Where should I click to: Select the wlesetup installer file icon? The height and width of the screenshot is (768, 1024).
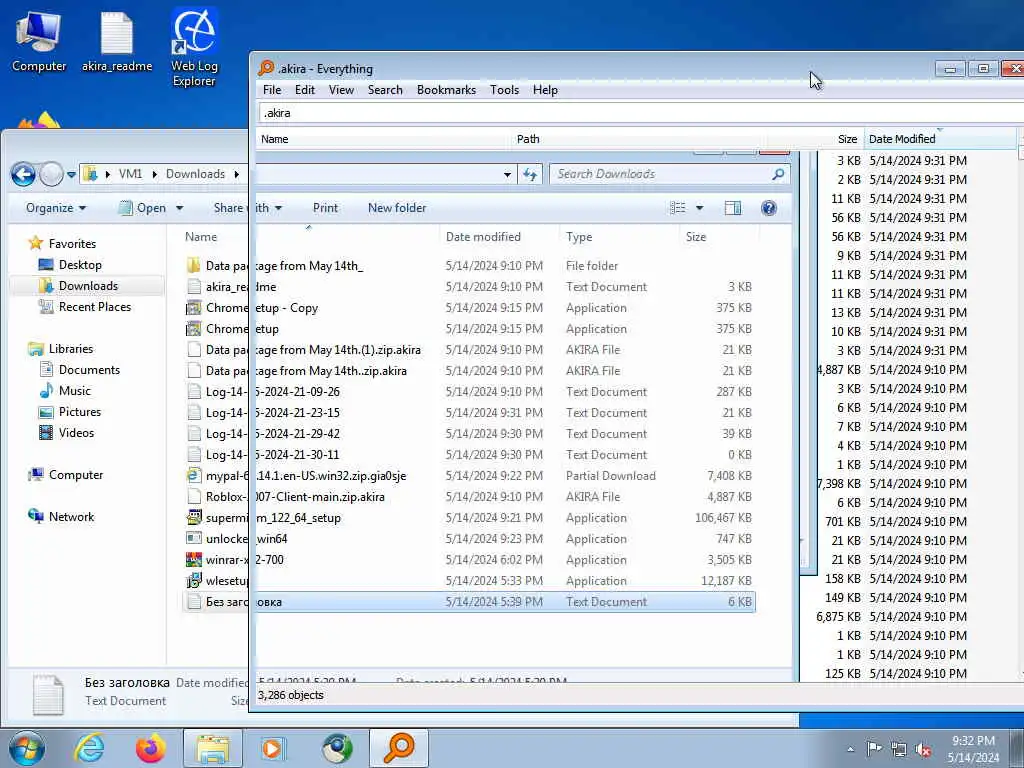pos(193,581)
